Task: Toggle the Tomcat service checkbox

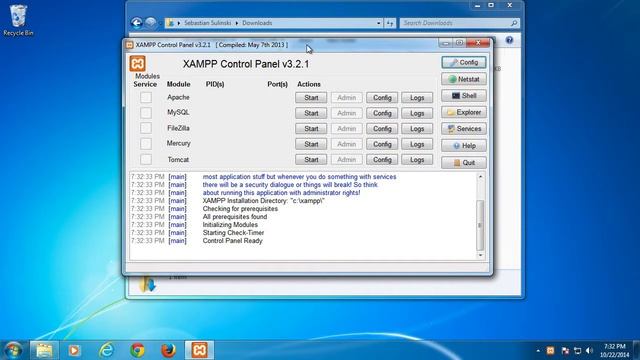Action: (x=146, y=159)
